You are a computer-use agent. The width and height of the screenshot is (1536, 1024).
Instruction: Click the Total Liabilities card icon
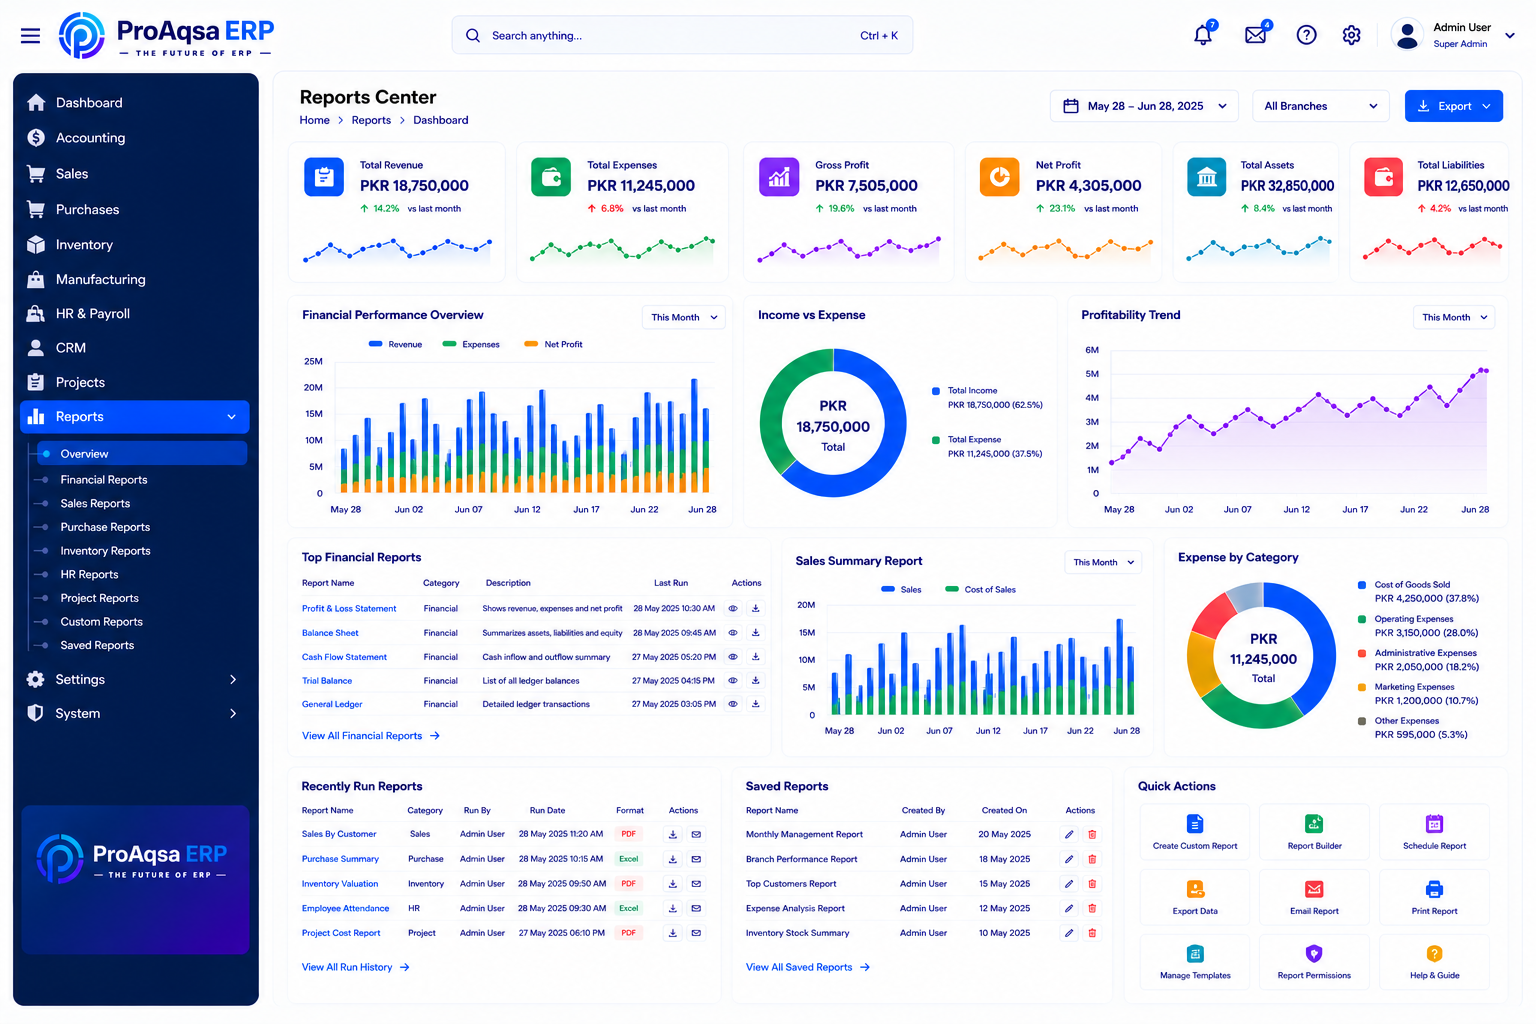point(1383,177)
